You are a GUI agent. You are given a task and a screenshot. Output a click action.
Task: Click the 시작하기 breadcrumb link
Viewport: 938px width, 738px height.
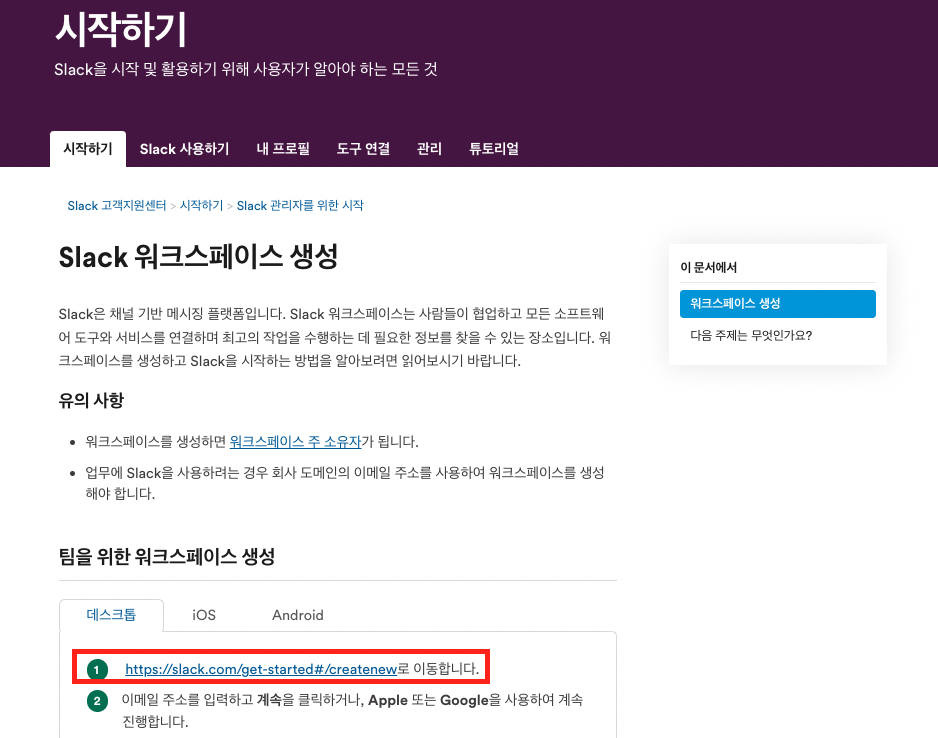(x=201, y=206)
